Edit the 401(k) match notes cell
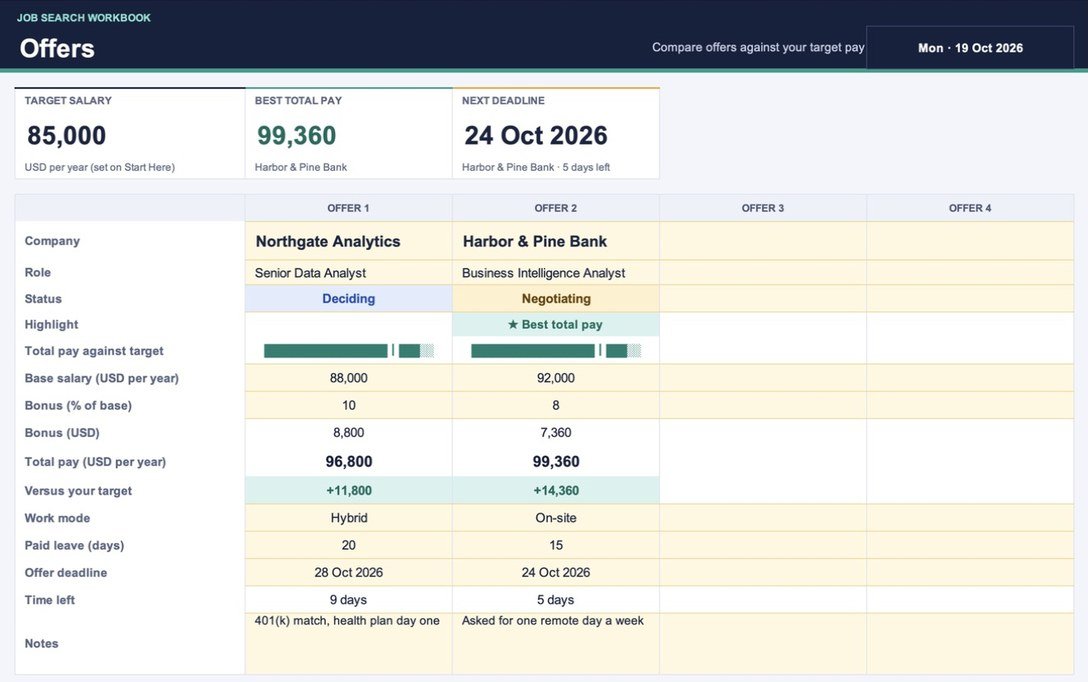 click(348, 643)
